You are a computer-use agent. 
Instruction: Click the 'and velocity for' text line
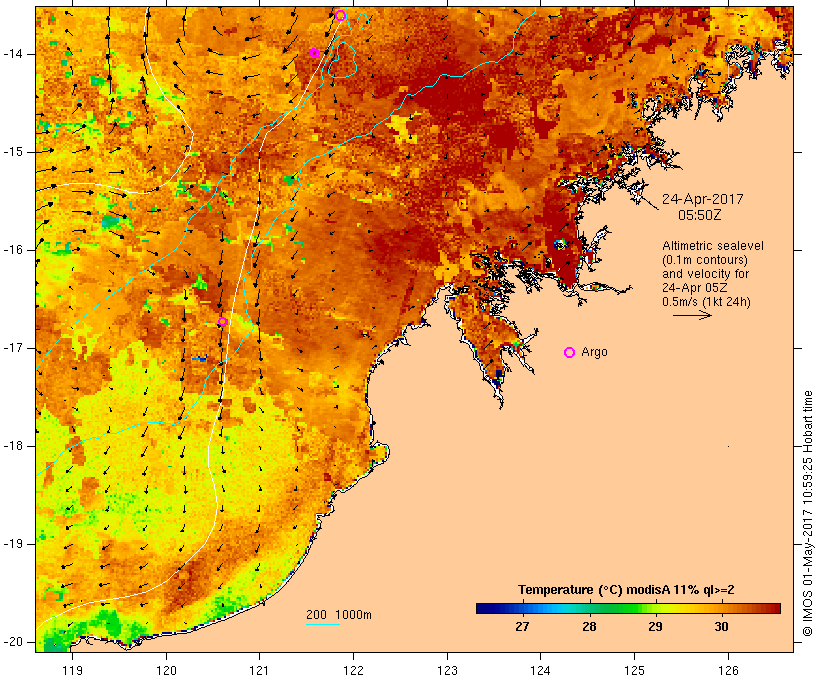click(x=705, y=274)
